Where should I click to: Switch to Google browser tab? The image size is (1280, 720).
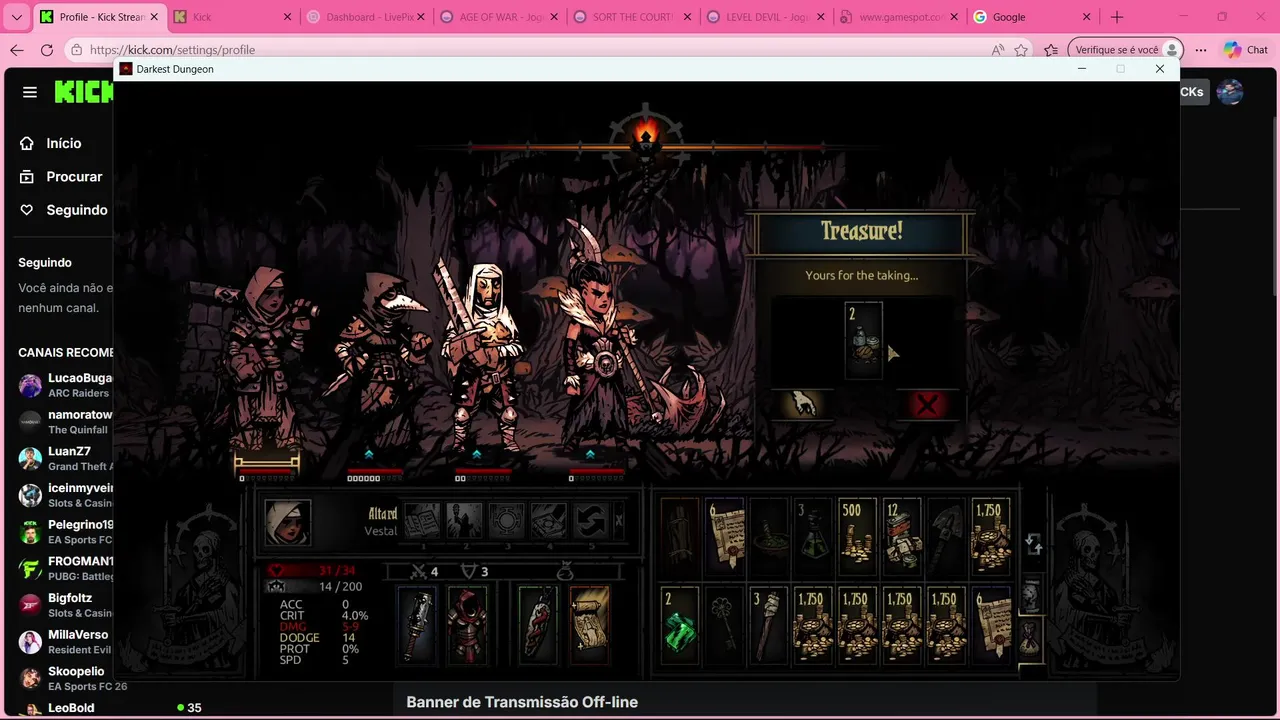pos(1030,17)
